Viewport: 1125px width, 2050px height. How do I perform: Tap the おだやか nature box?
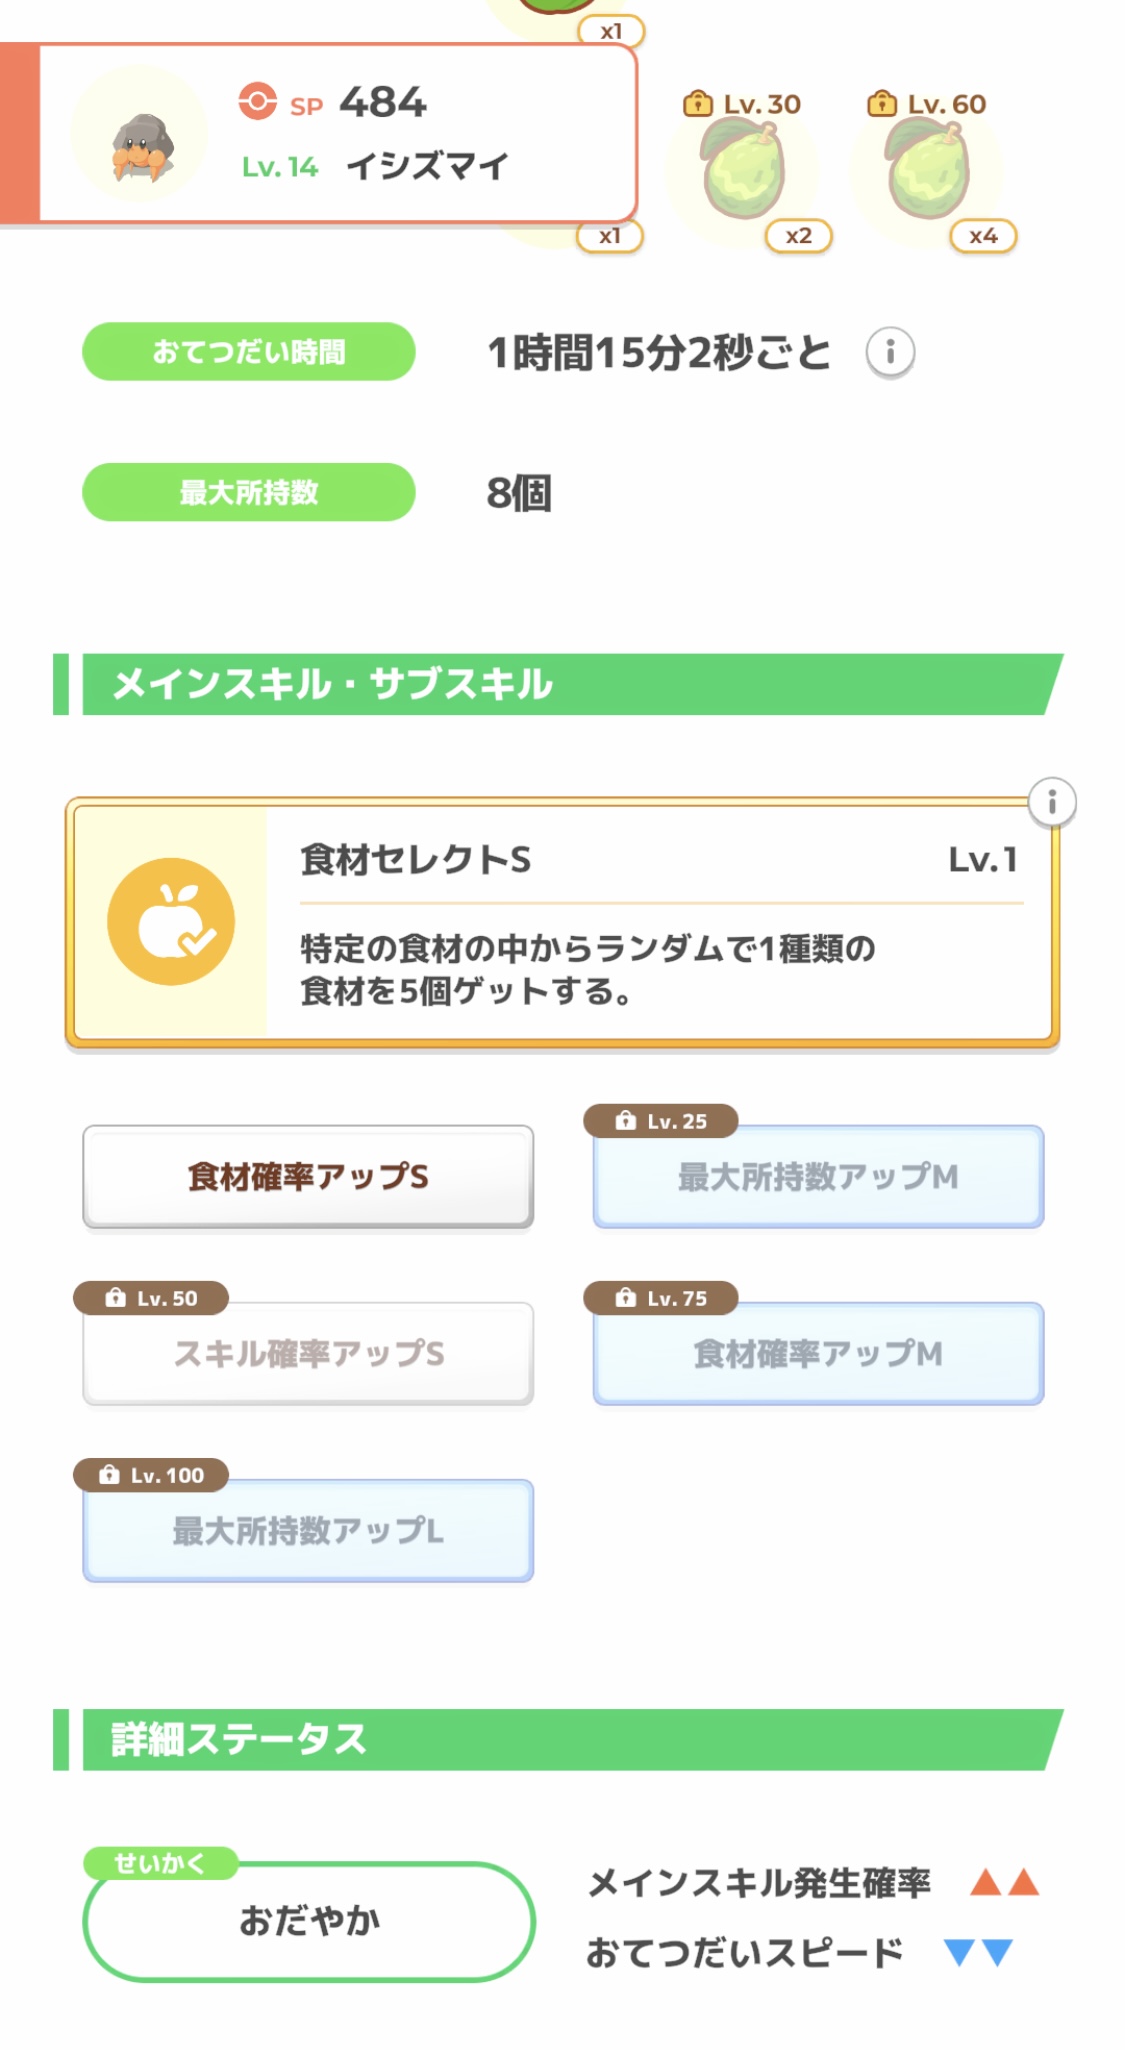[309, 1921]
